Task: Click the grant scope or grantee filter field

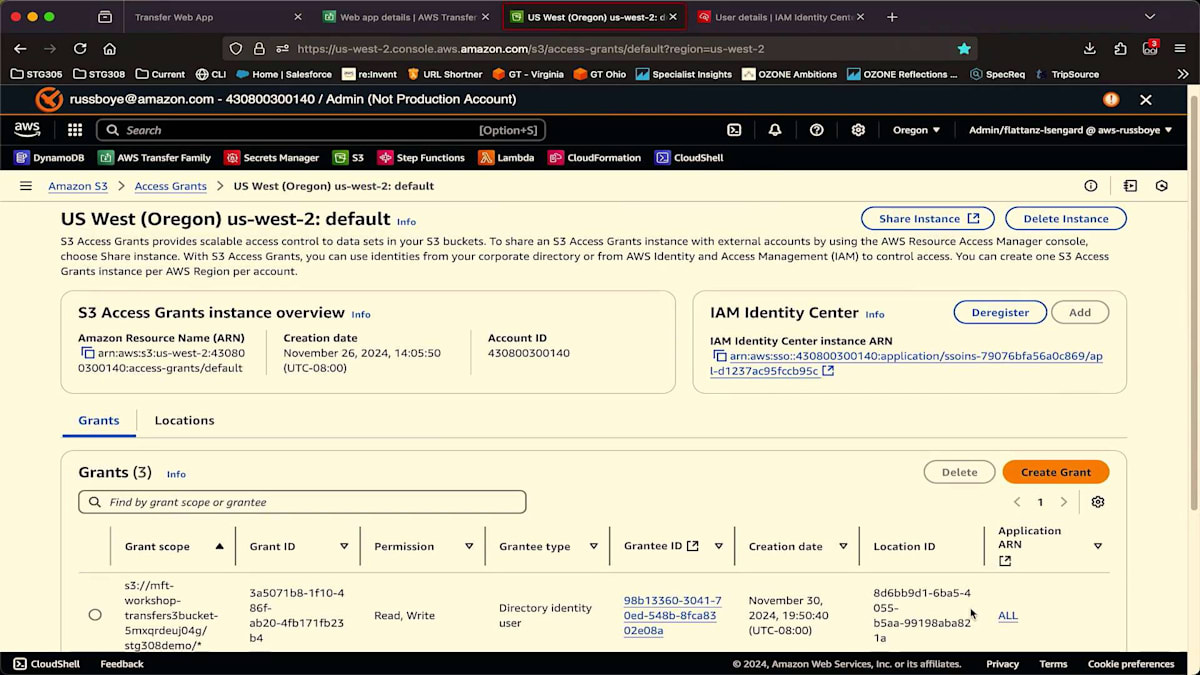Action: [x=302, y=502]
